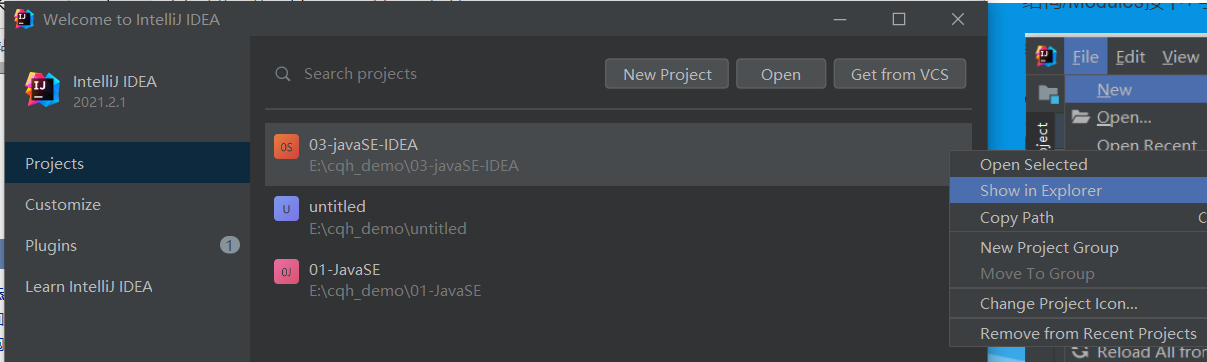Image resolution: width=1207 pixels, height=362 pixels.
Task: Click the Reload All refresh icon
Action: click(x=1080, y=351)
